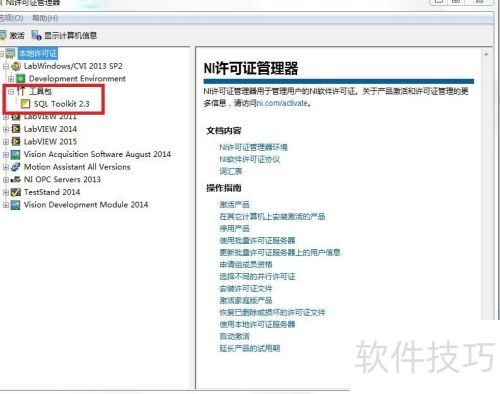Image resolution: width=500 pixels, height=394 pixels.
Task: Click the 工具包 tools icon
Action: tap(21, 91)
